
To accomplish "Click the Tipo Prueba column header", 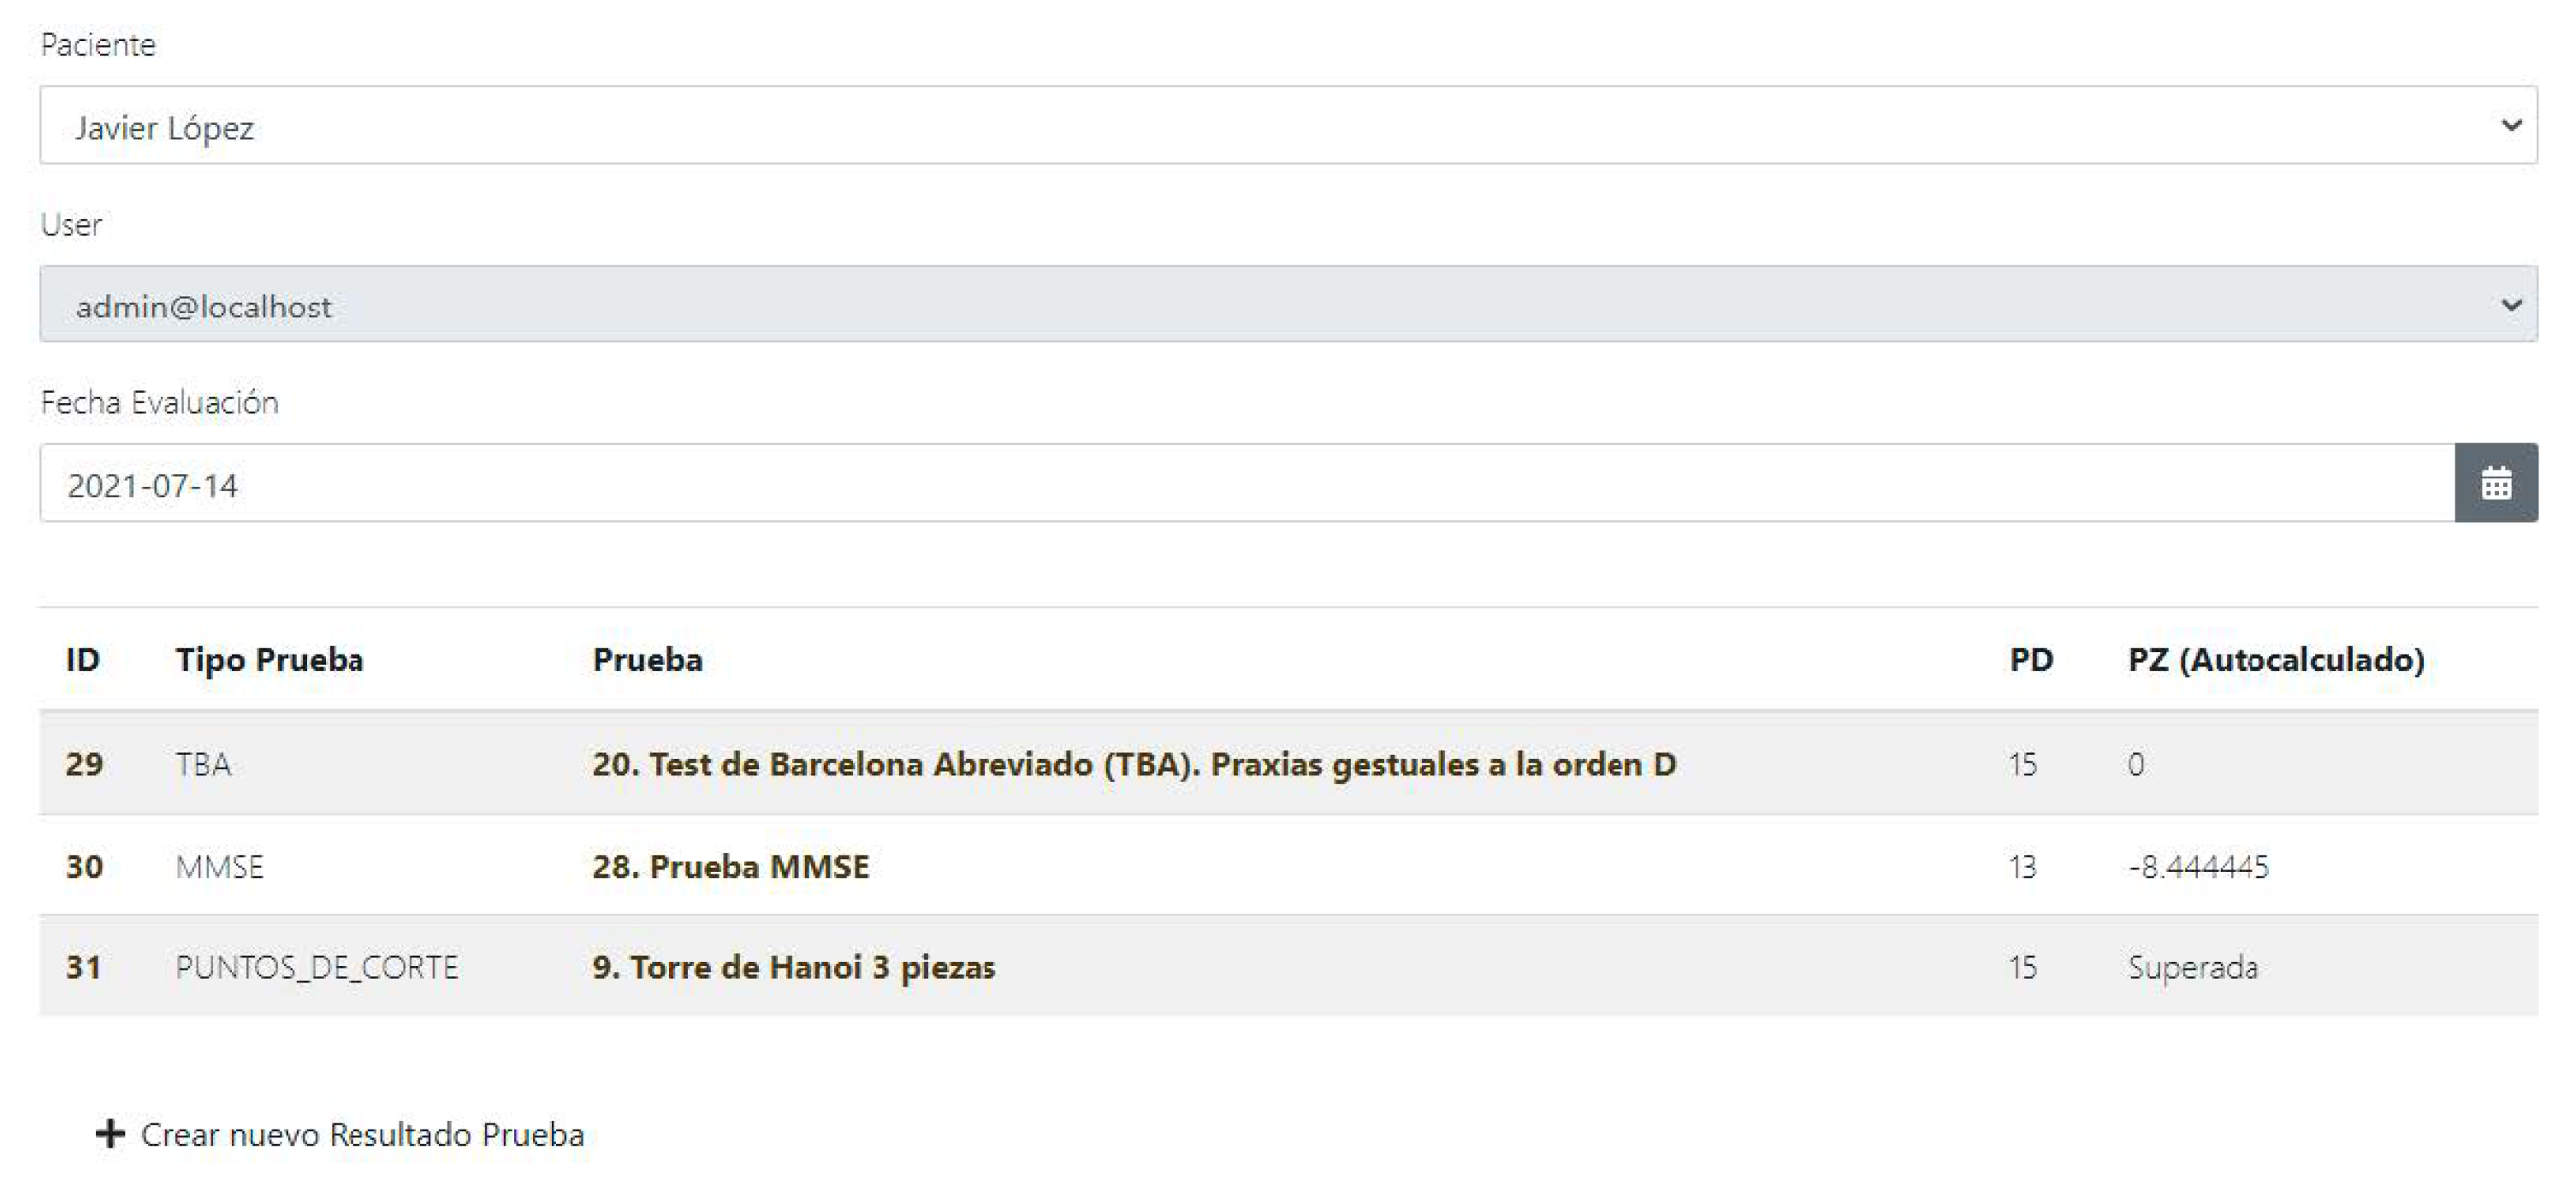I will click(x=269, y=660).
